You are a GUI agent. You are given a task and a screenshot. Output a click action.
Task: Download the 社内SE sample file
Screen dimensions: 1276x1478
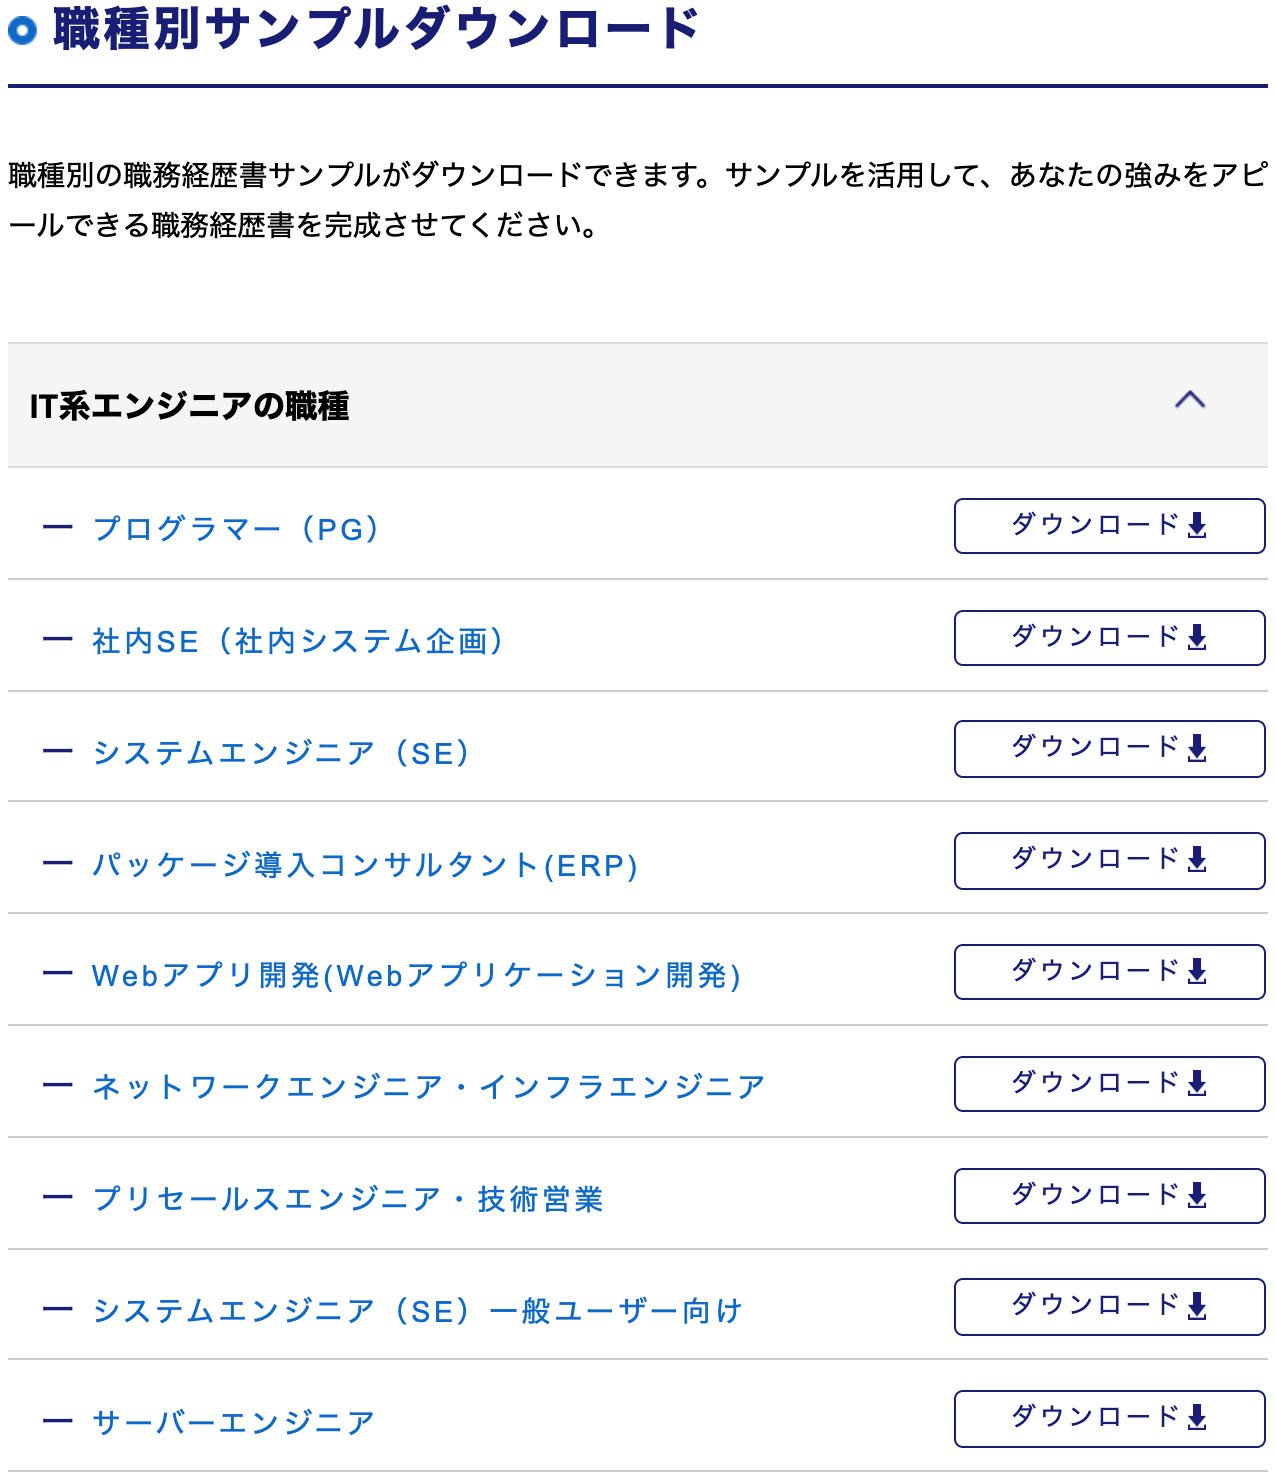(1109, 638)
